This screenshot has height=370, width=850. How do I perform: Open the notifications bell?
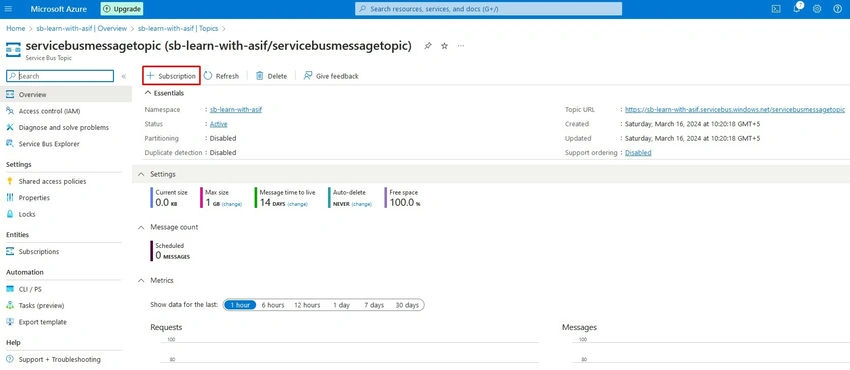pos(796,9)
